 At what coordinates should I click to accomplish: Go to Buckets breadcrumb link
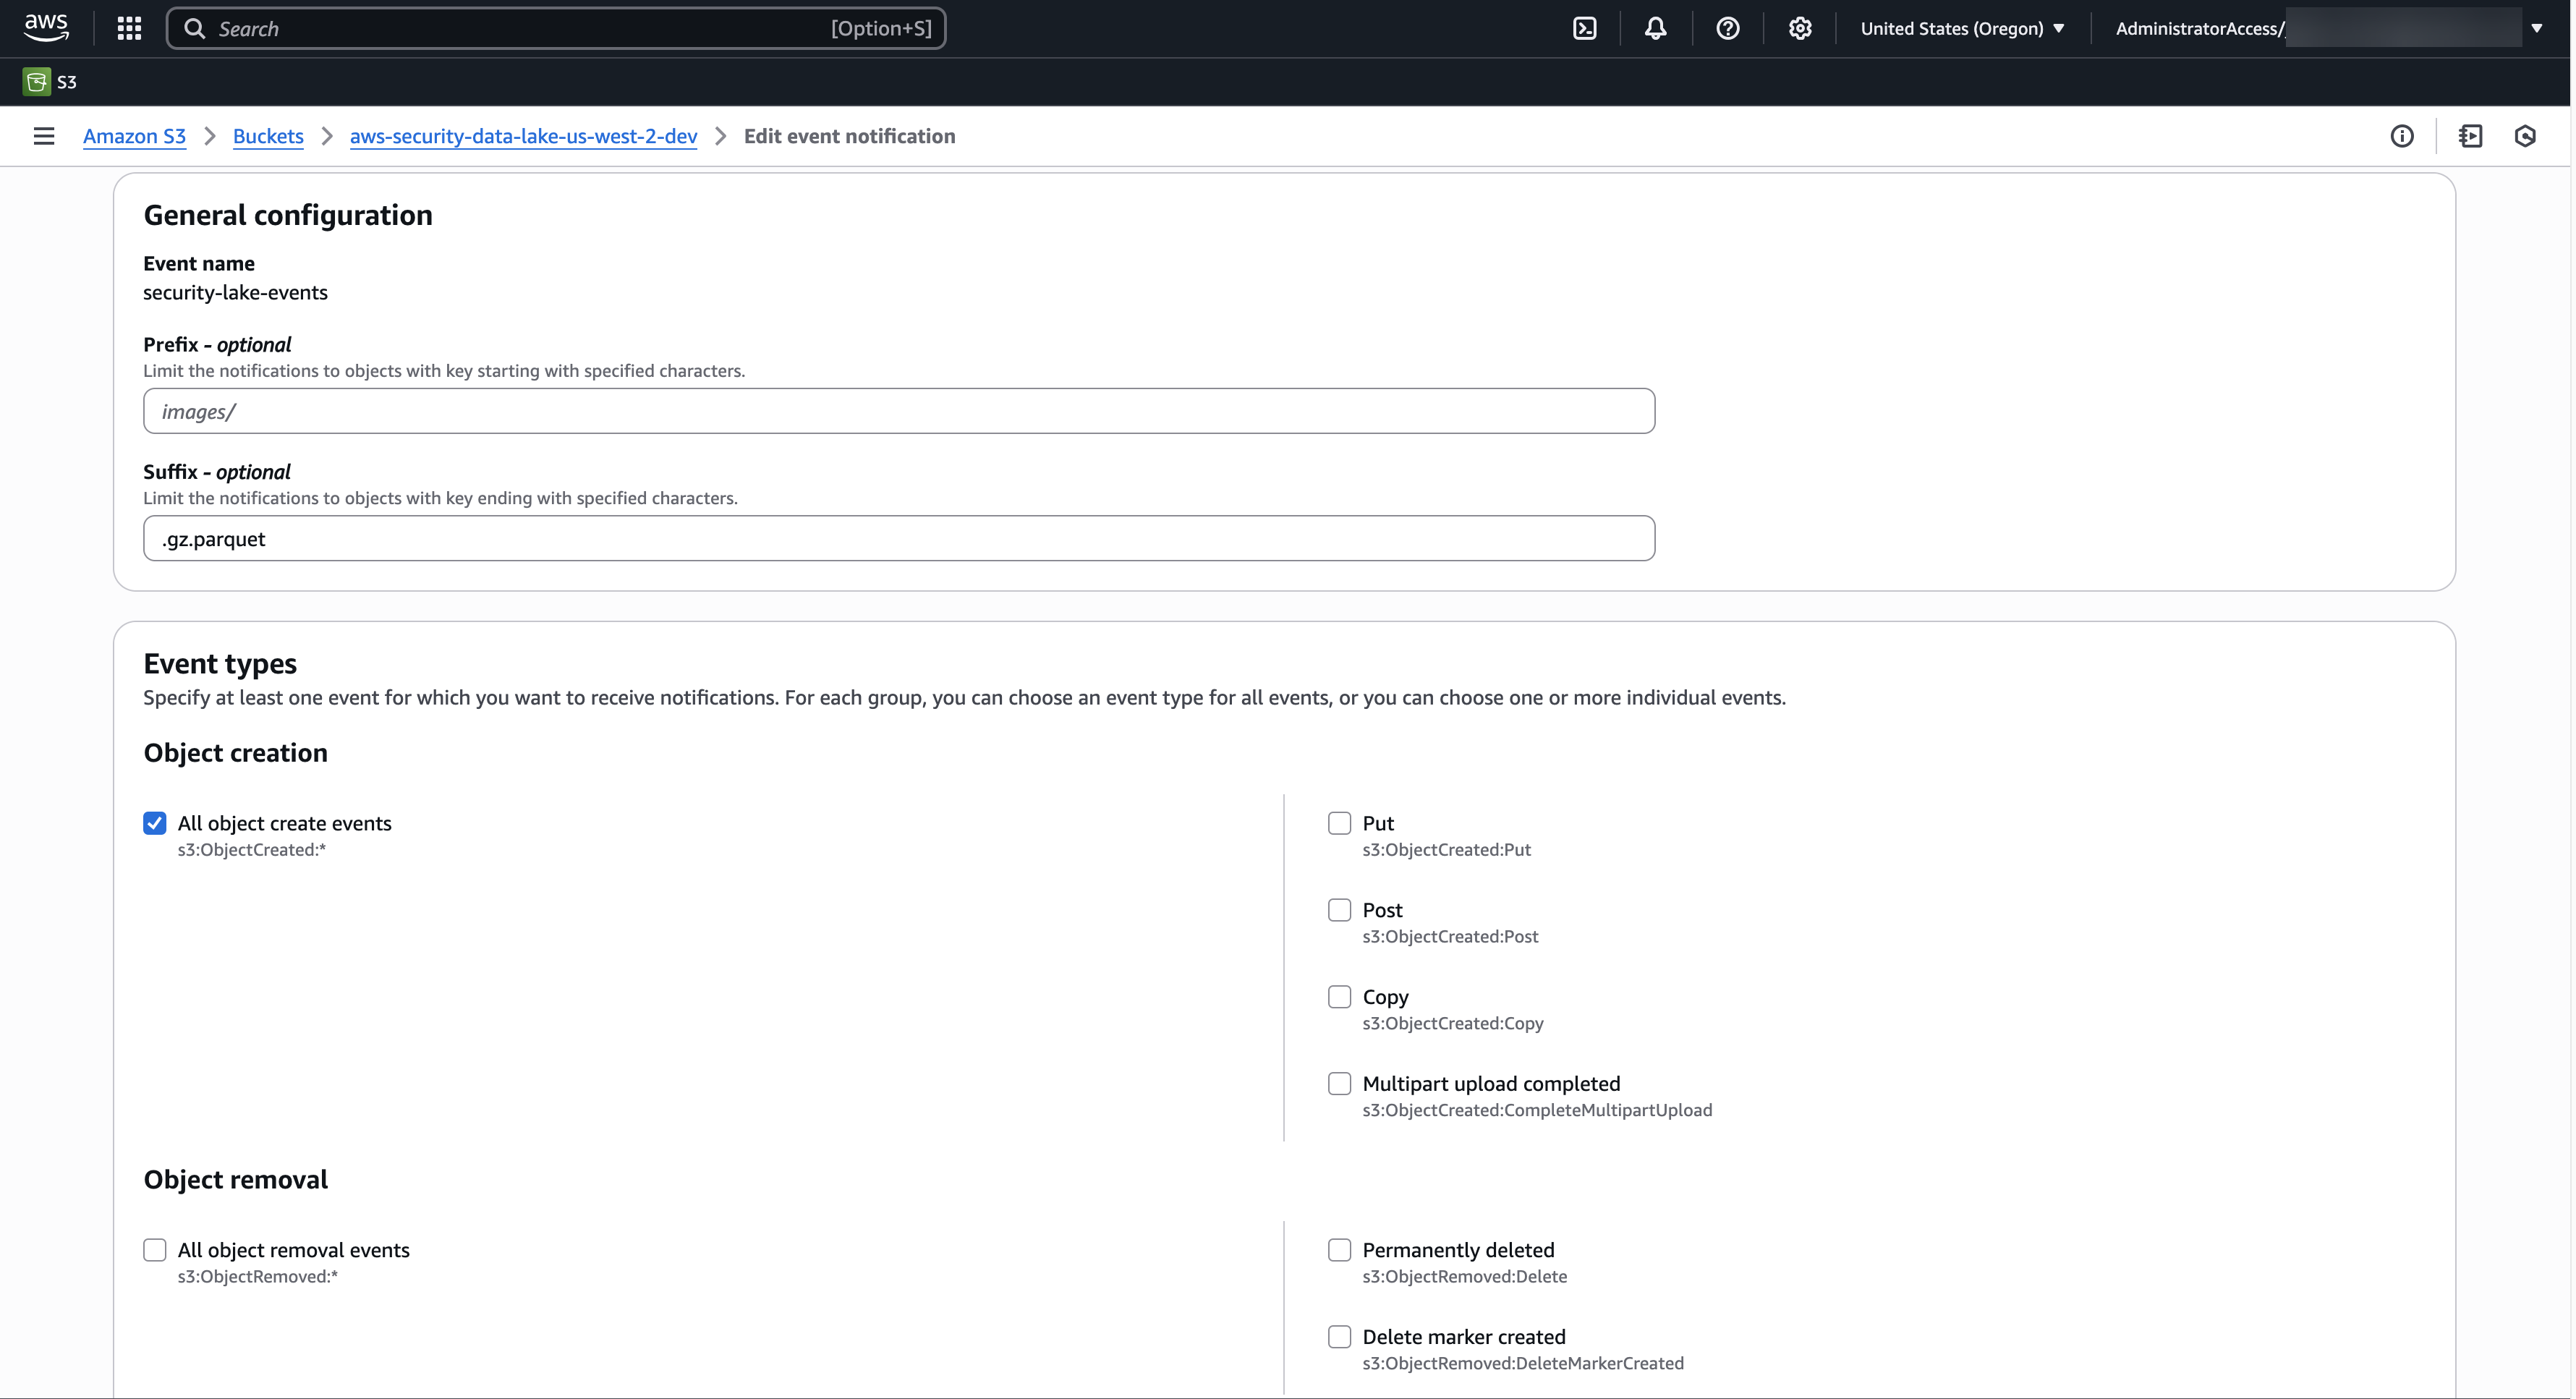click(268, 136)
